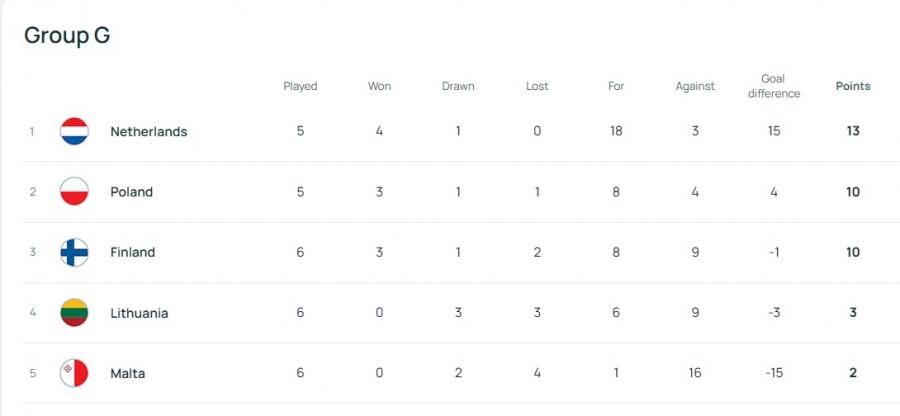Click the Group G heading
This screenshot has width=900, height=416.
pos(67,35)
